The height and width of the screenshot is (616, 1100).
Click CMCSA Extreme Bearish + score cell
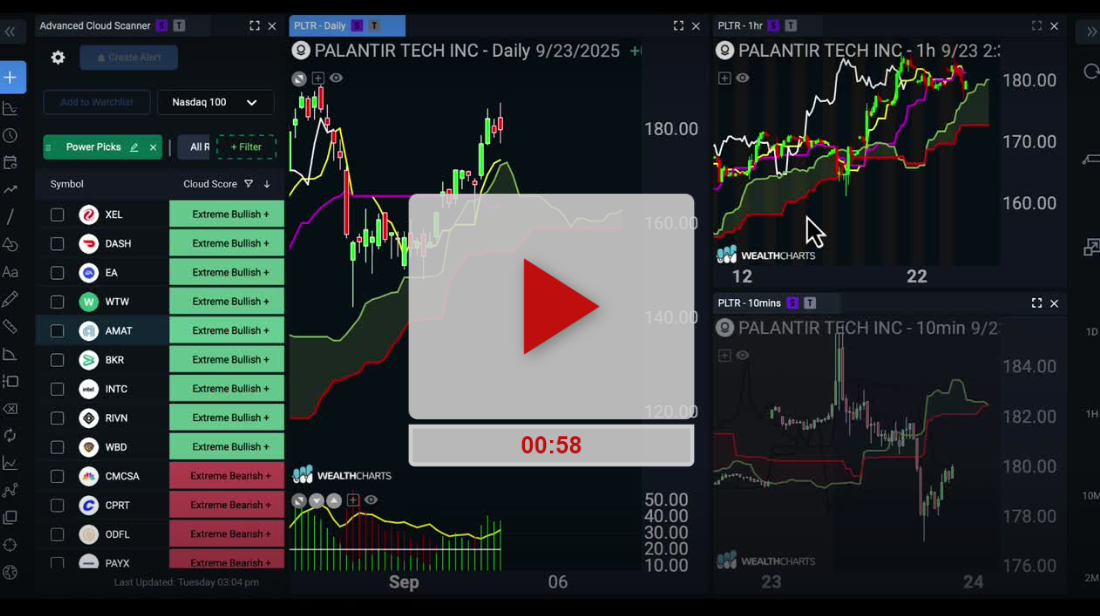[227, 476]
